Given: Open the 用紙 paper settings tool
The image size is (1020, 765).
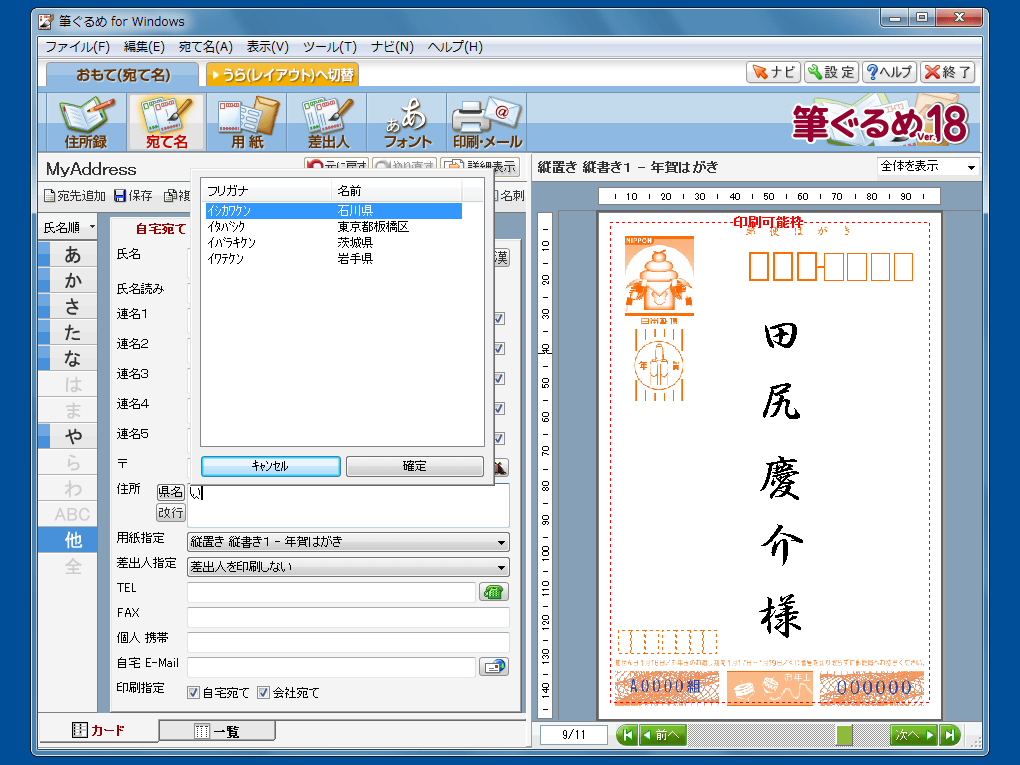Looking at the screenshot, I should click(x=247, y=122).
